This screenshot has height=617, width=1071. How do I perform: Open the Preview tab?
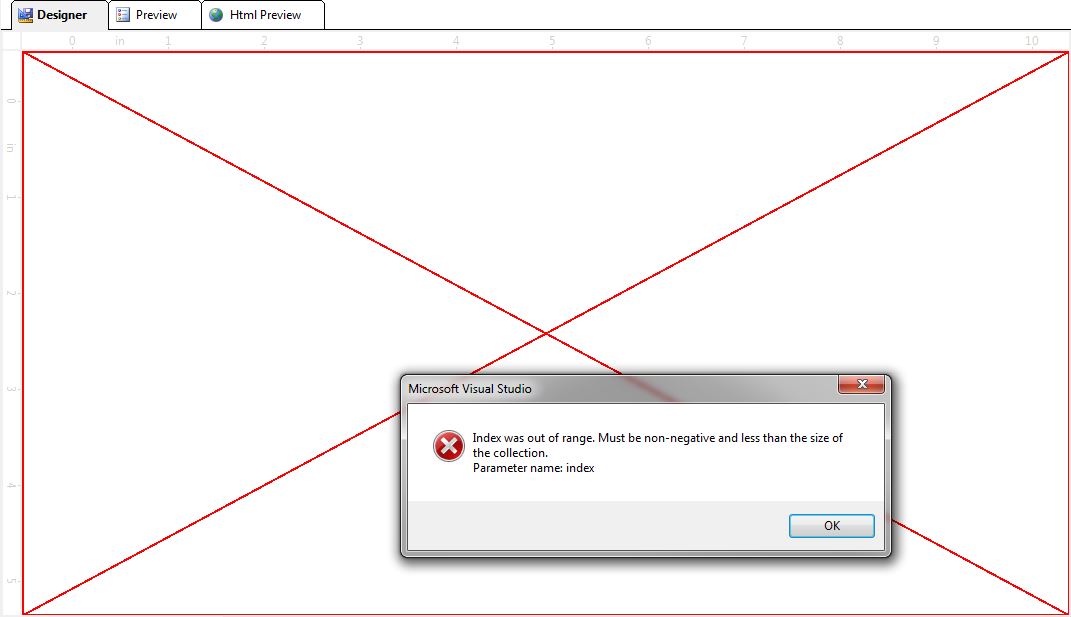coord(154,15)
